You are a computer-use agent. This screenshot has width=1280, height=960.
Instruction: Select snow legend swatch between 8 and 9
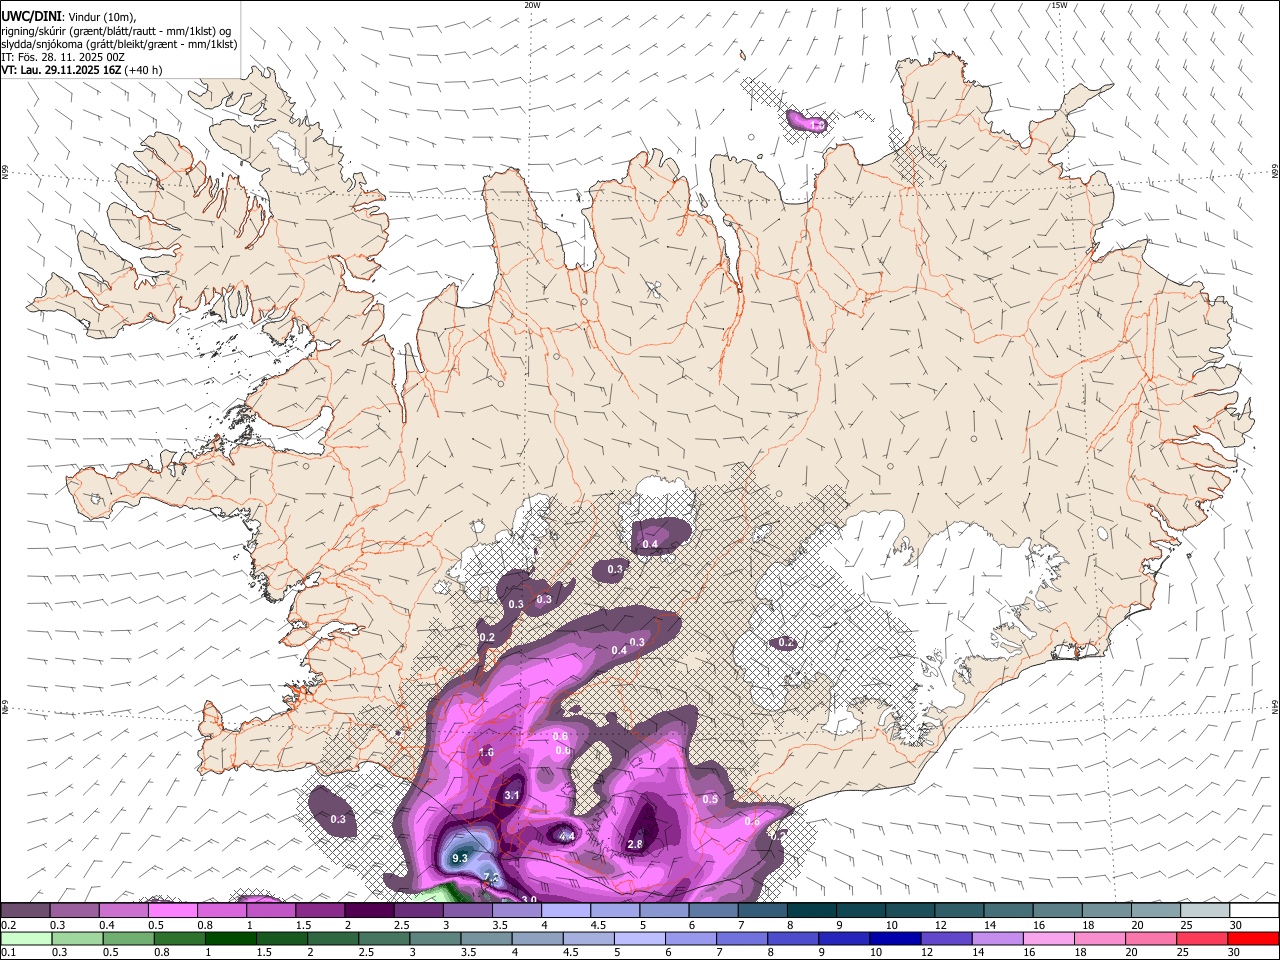[x=812, y=910]
